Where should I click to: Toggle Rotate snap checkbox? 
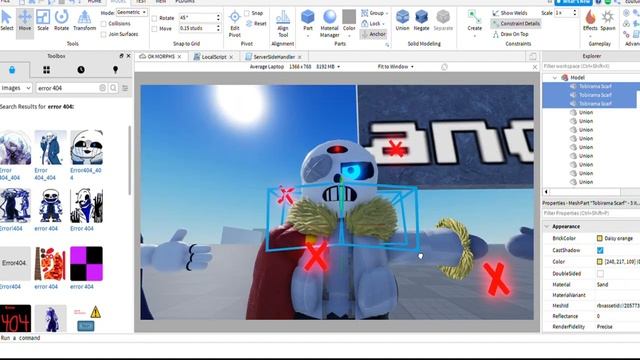pos(154,18)
